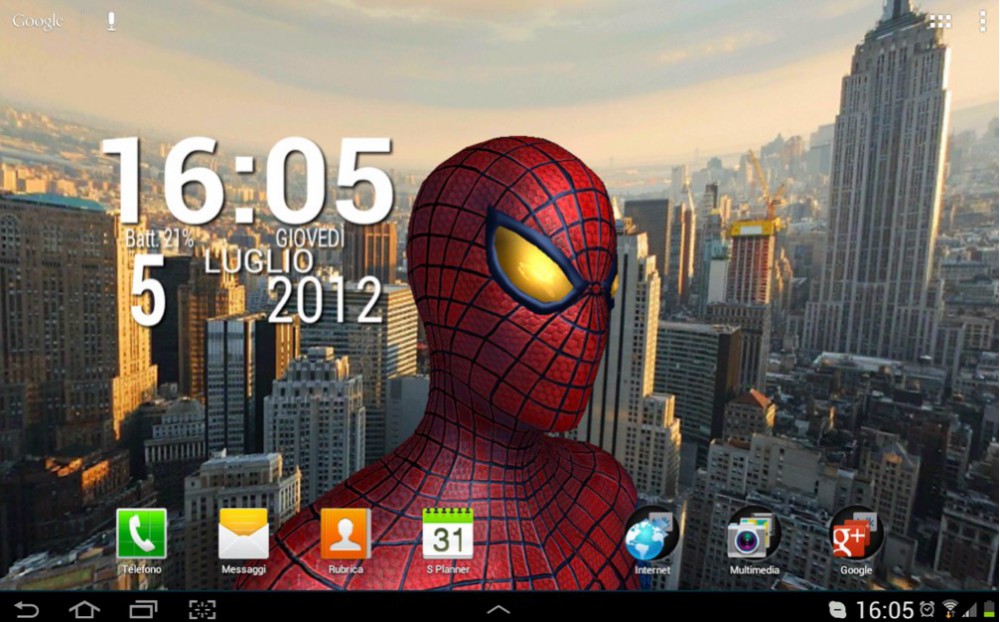Tap the Home navigation button
Viewport: 1000px width, 622px height.
[84, 609]
